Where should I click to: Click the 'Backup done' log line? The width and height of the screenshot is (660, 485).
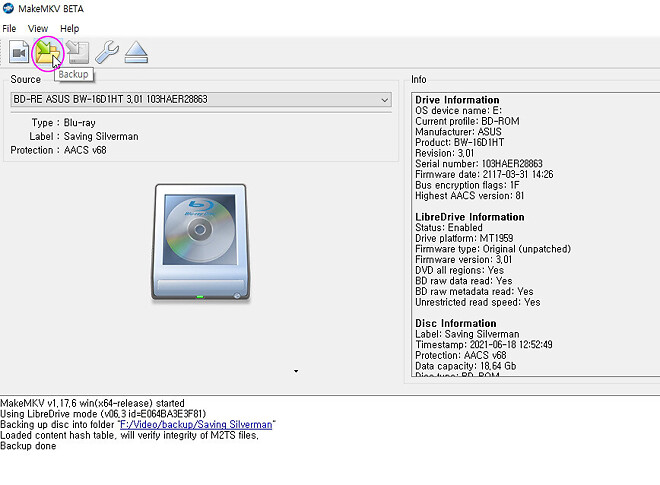click(28, 446)
